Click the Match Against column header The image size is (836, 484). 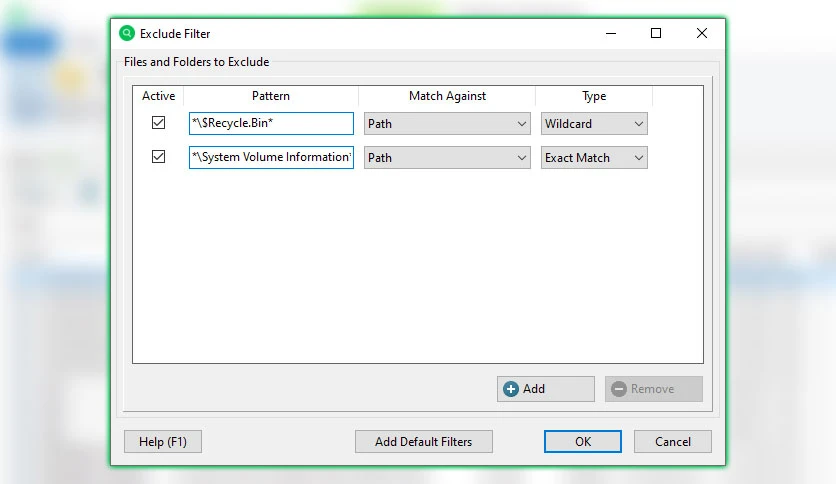(447, 96)
